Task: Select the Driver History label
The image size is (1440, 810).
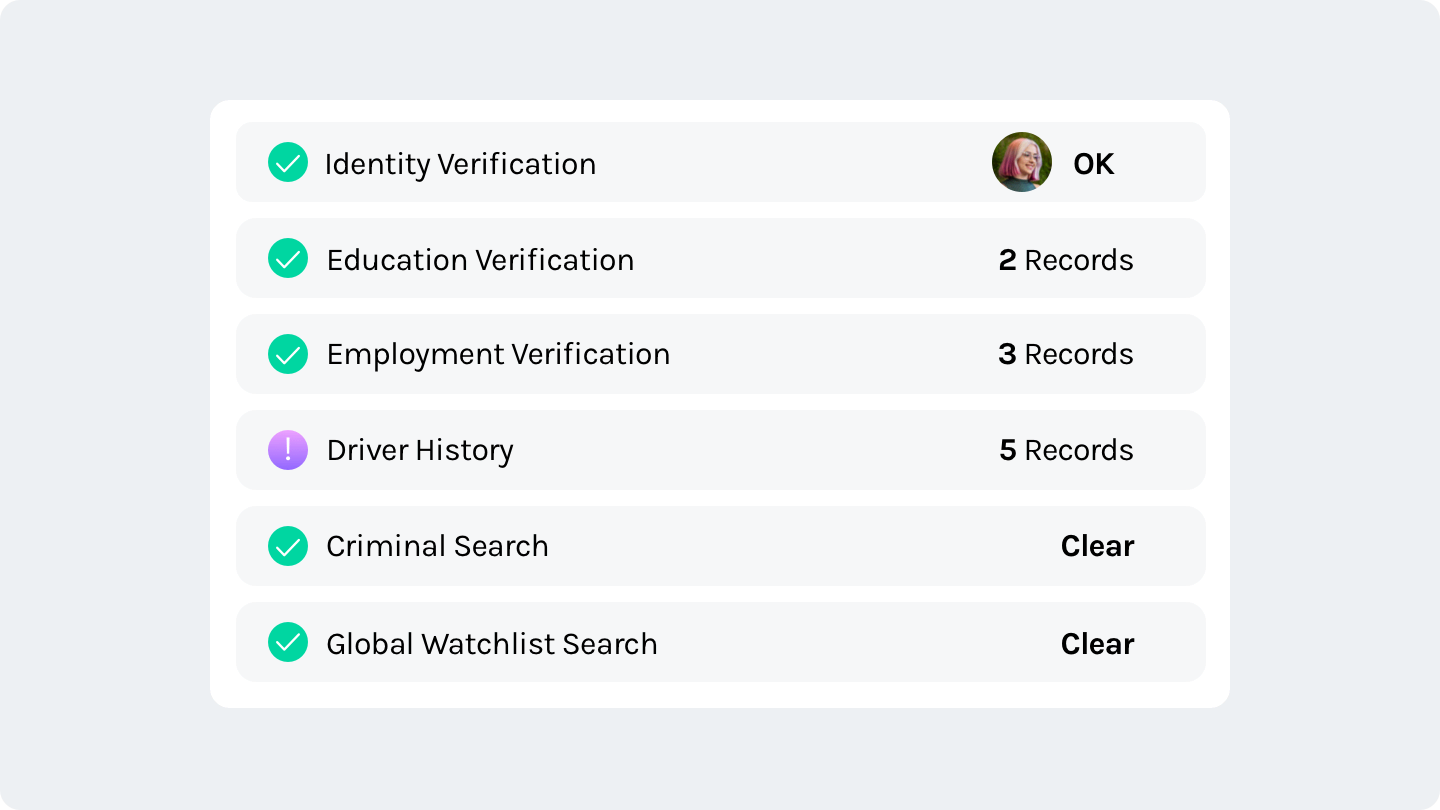Action: 420,451
